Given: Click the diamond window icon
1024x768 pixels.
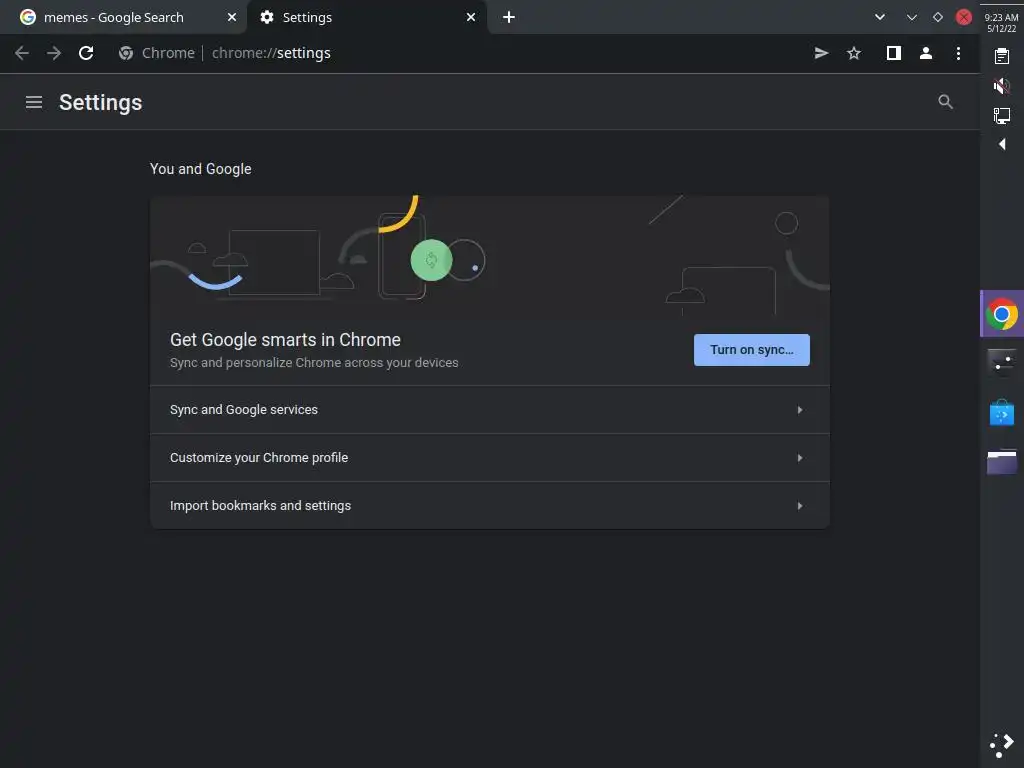Looking at the screenshot, I should pos(938,17).
